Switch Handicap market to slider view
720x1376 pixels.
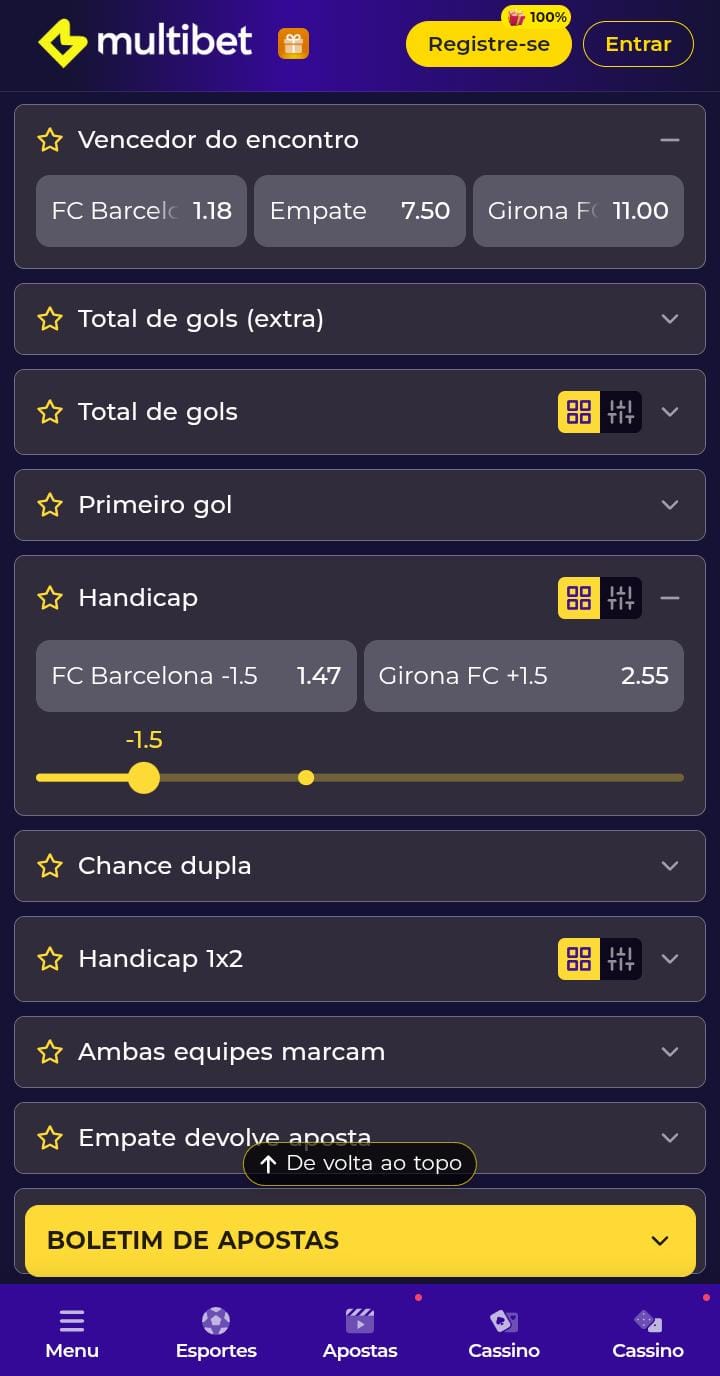[621, 598]
